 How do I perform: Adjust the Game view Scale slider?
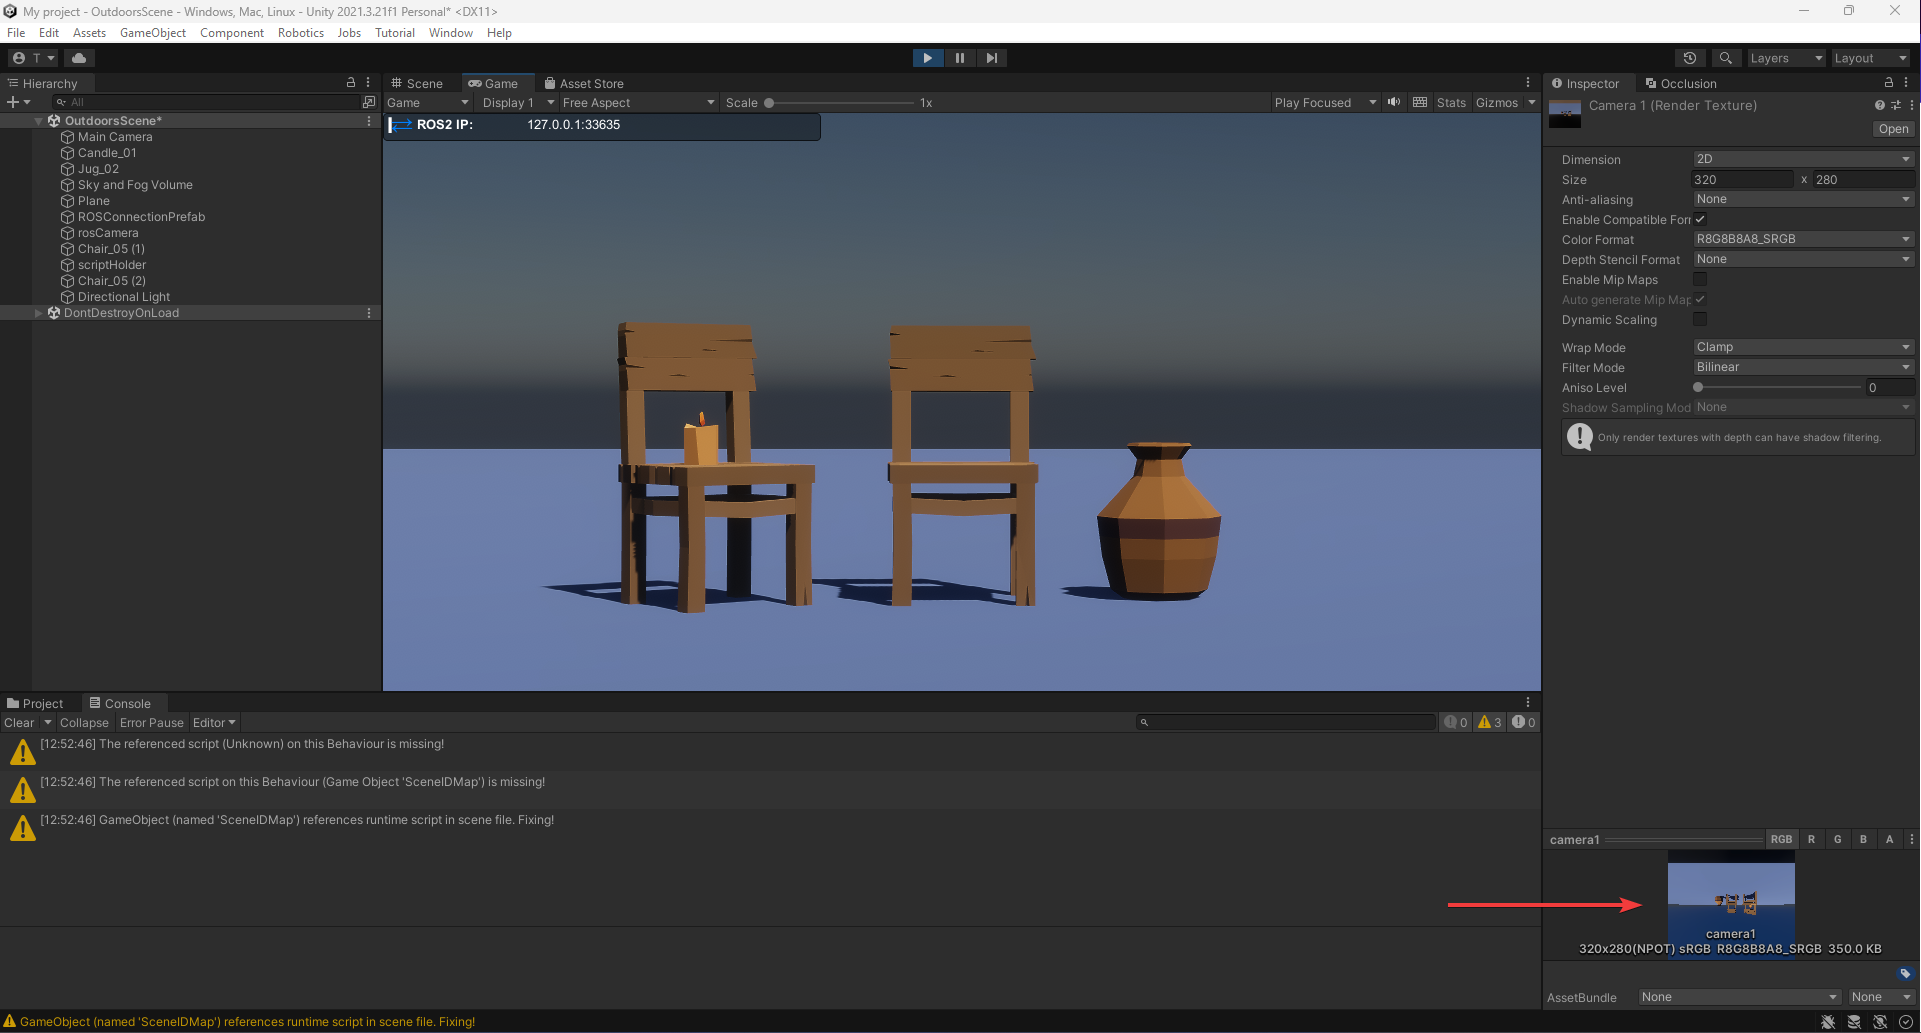point(840,102)
